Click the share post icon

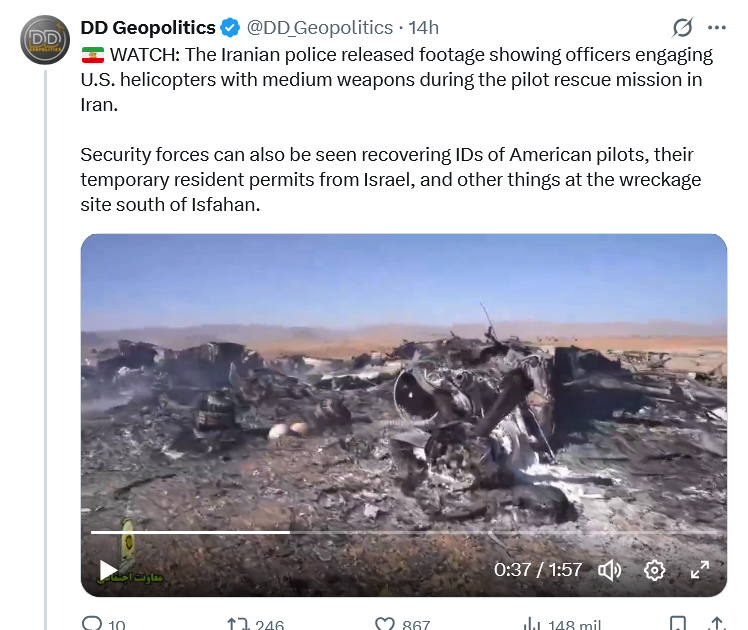(x=717, y=623)
